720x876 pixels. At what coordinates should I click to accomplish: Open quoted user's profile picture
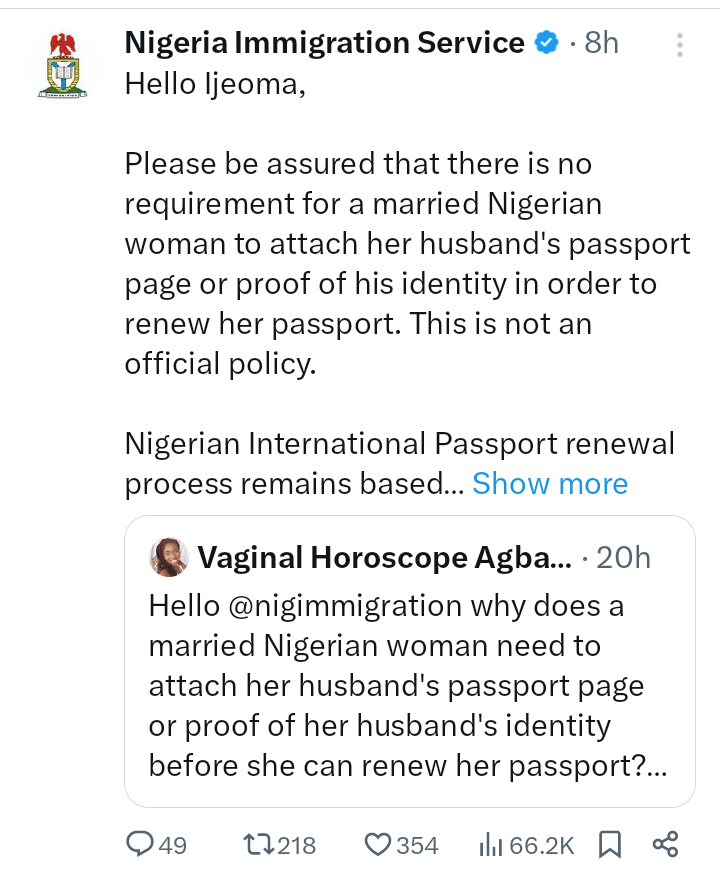click(169, 557)
